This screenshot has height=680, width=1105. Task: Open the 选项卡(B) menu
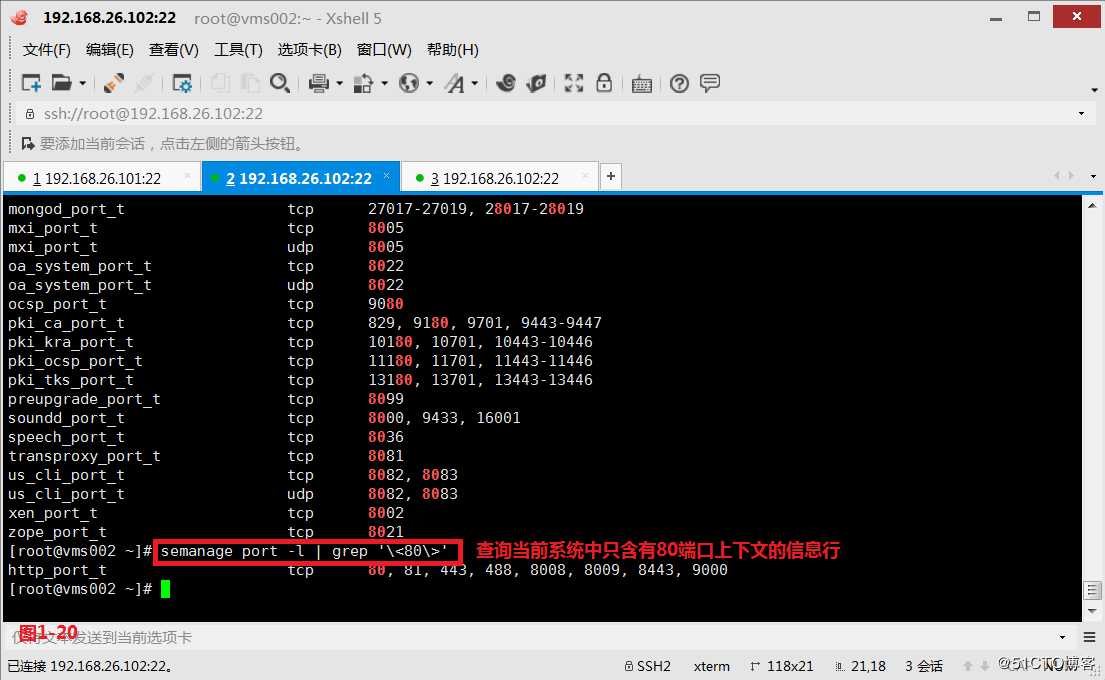pos(309,49)
